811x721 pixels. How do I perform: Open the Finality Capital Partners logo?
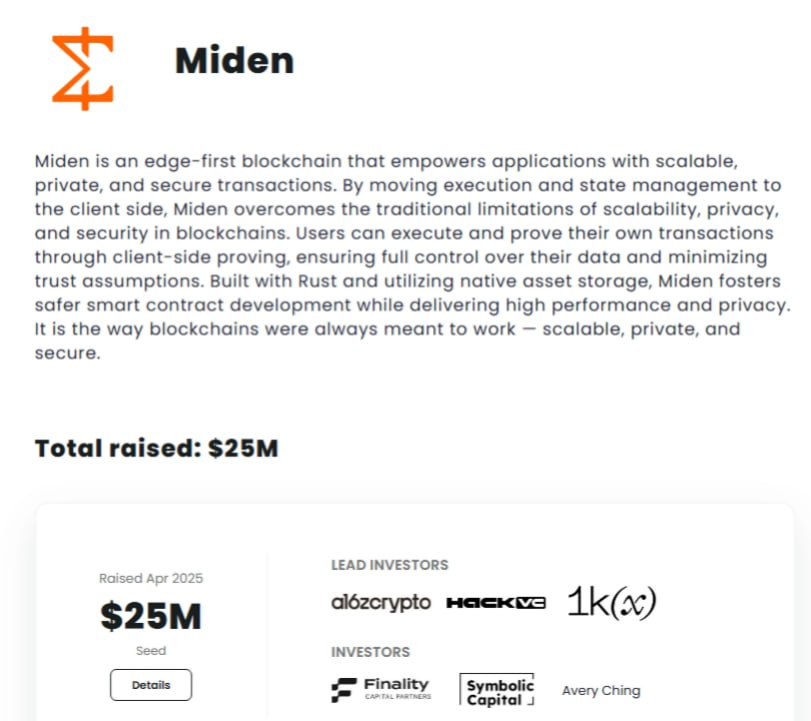[x=381, y=690]
